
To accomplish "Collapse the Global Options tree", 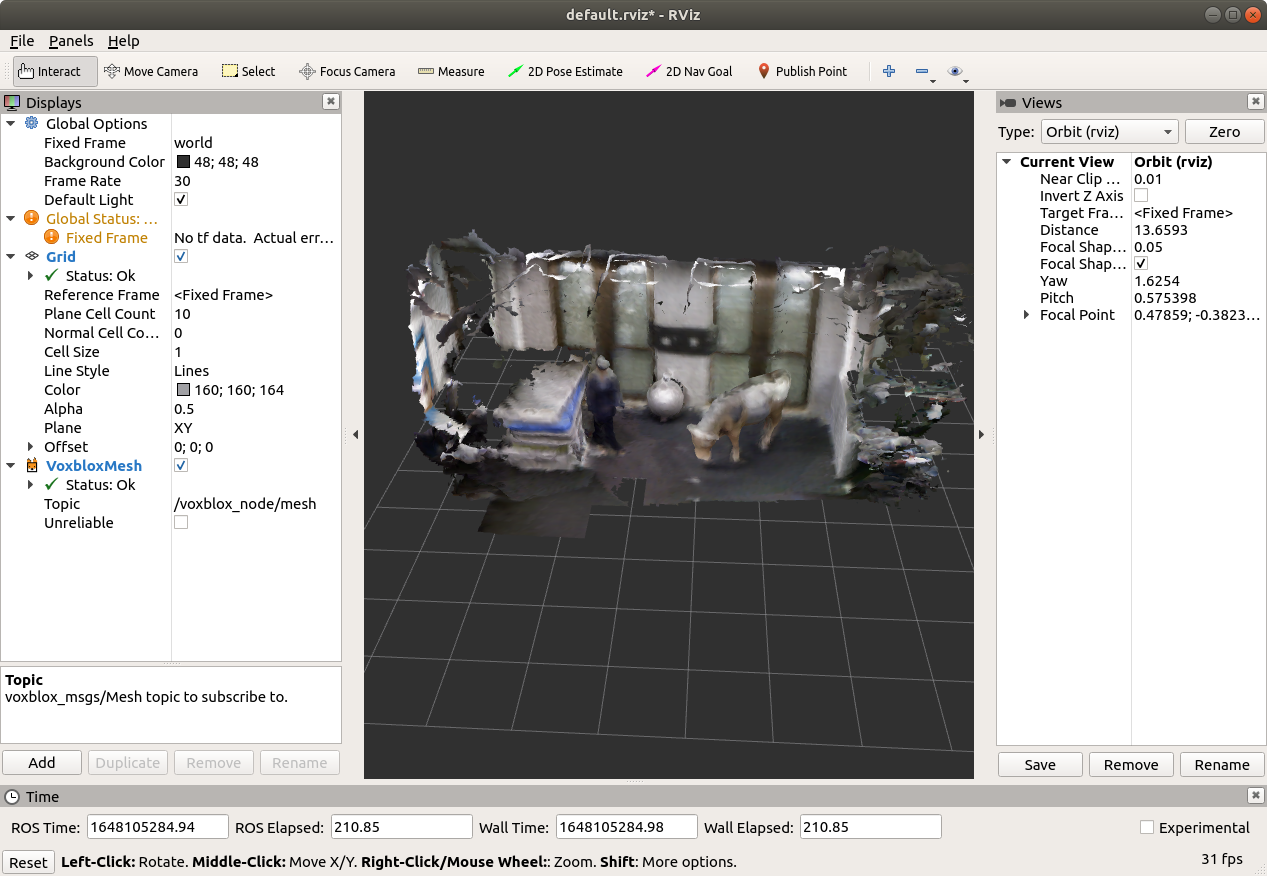I will click(x=11, y=123).
